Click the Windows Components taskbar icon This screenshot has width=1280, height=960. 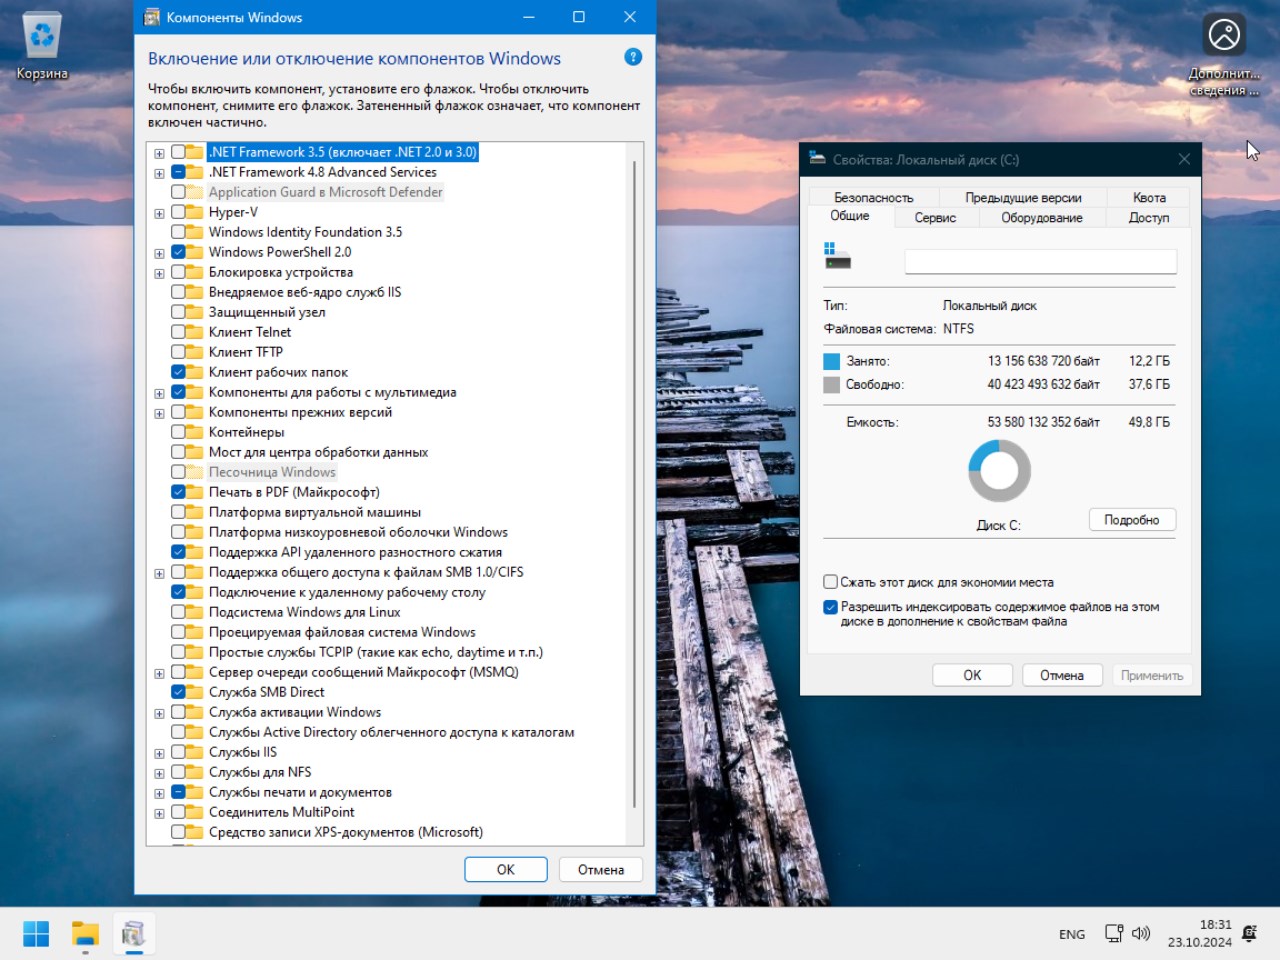point(133,934)
